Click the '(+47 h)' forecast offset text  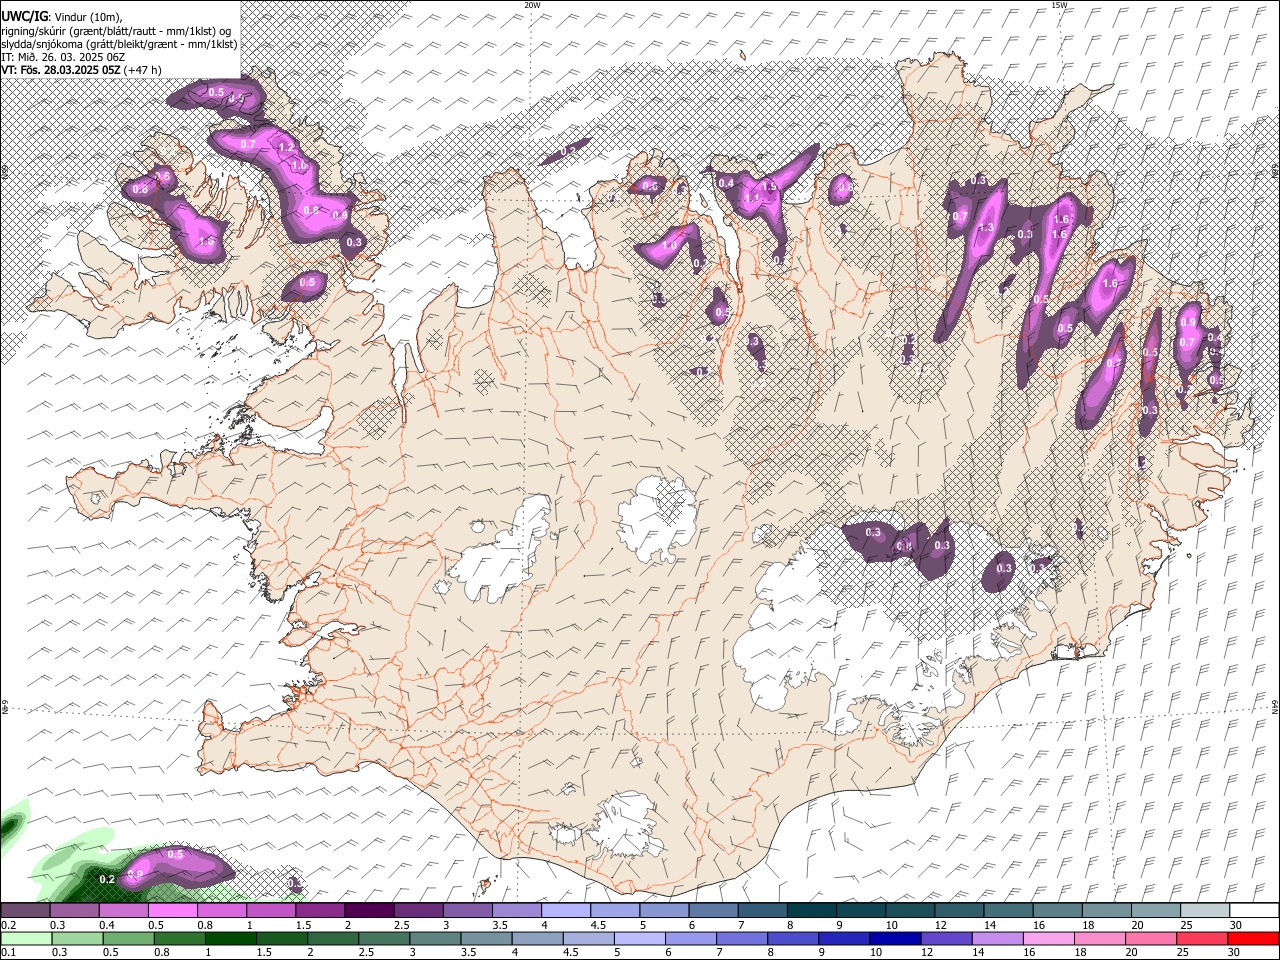click(143, 70)
